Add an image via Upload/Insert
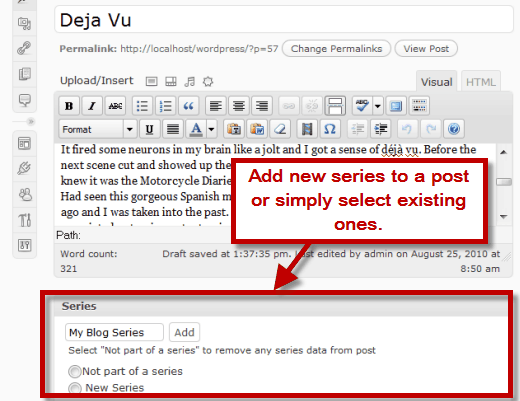520x401 pixels. 151,81
